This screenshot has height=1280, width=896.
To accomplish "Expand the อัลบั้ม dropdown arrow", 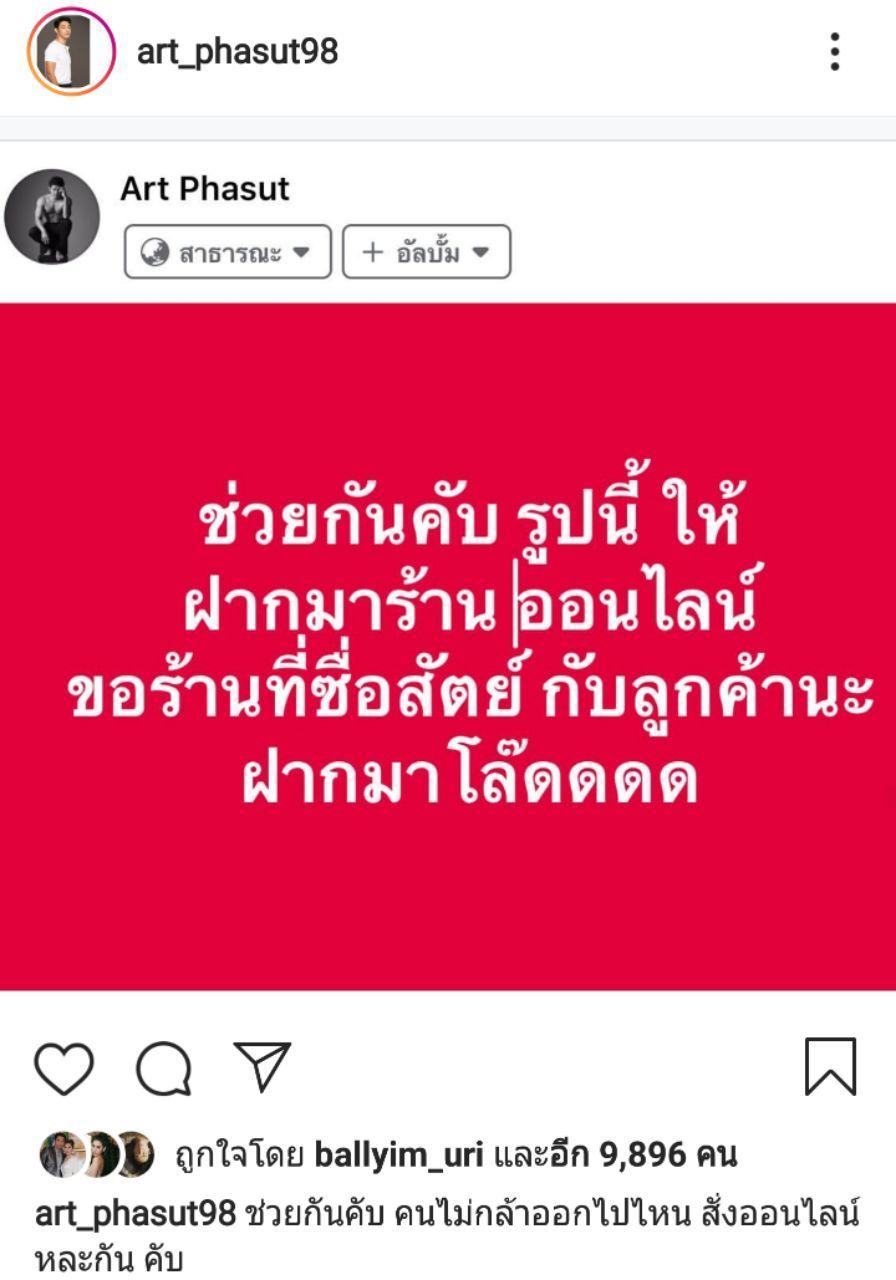I will (x=480, y=252).
